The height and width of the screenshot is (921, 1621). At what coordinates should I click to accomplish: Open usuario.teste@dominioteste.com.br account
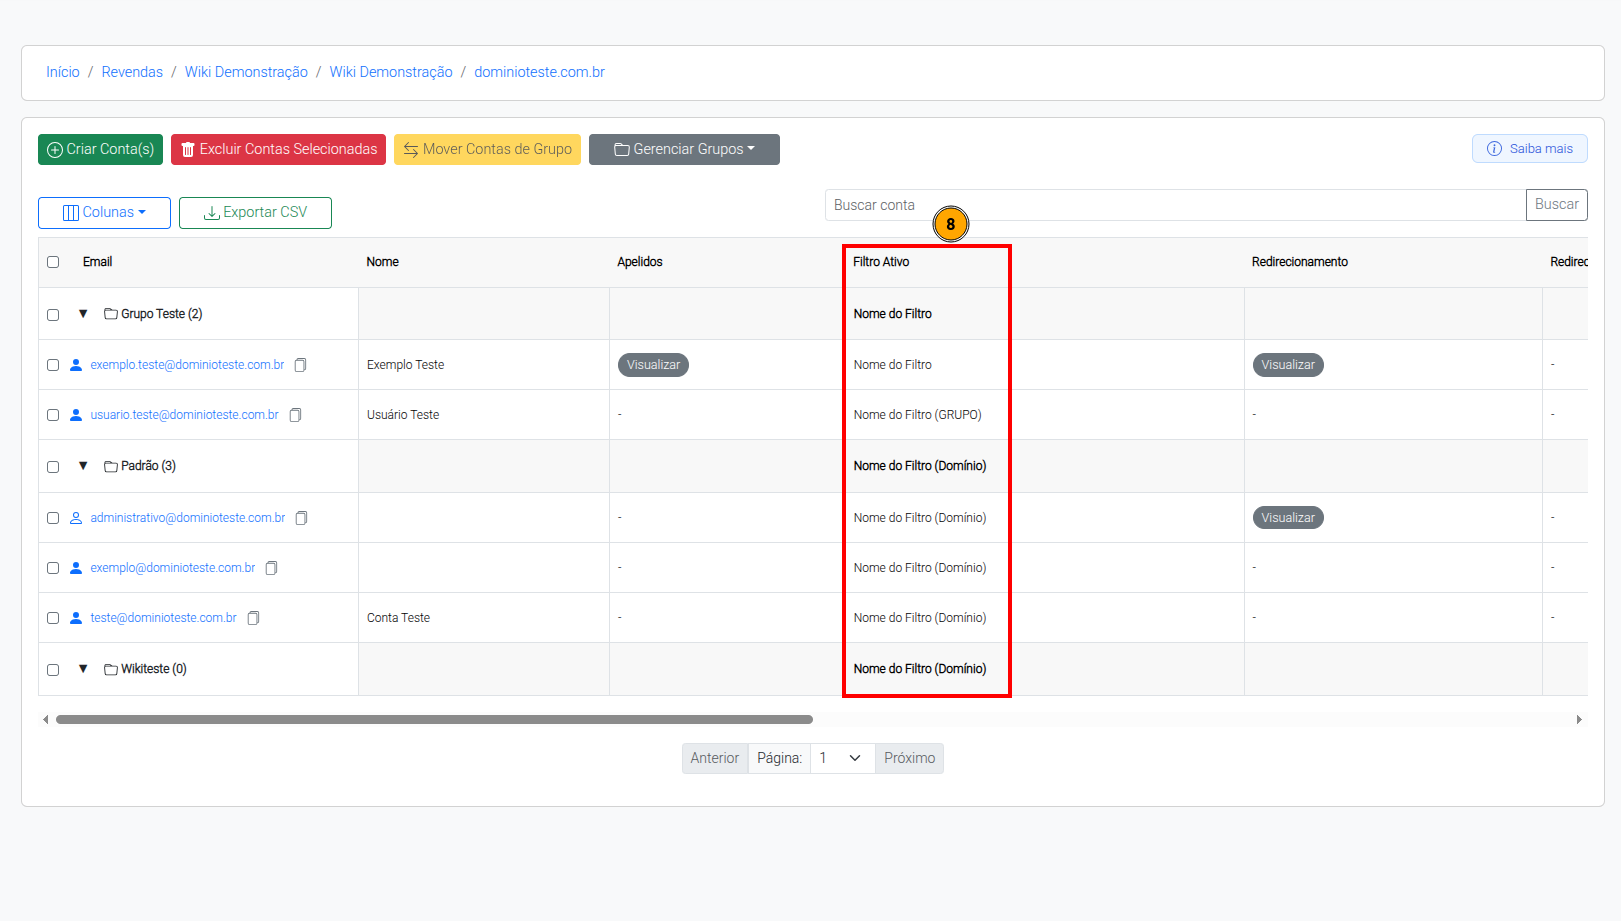184,415
